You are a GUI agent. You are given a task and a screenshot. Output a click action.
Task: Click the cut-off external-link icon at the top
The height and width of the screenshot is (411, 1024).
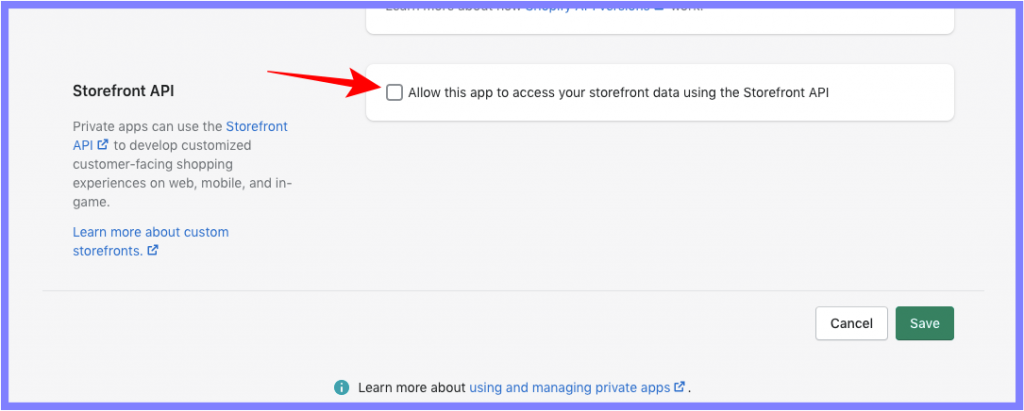(x=659, y=7)
